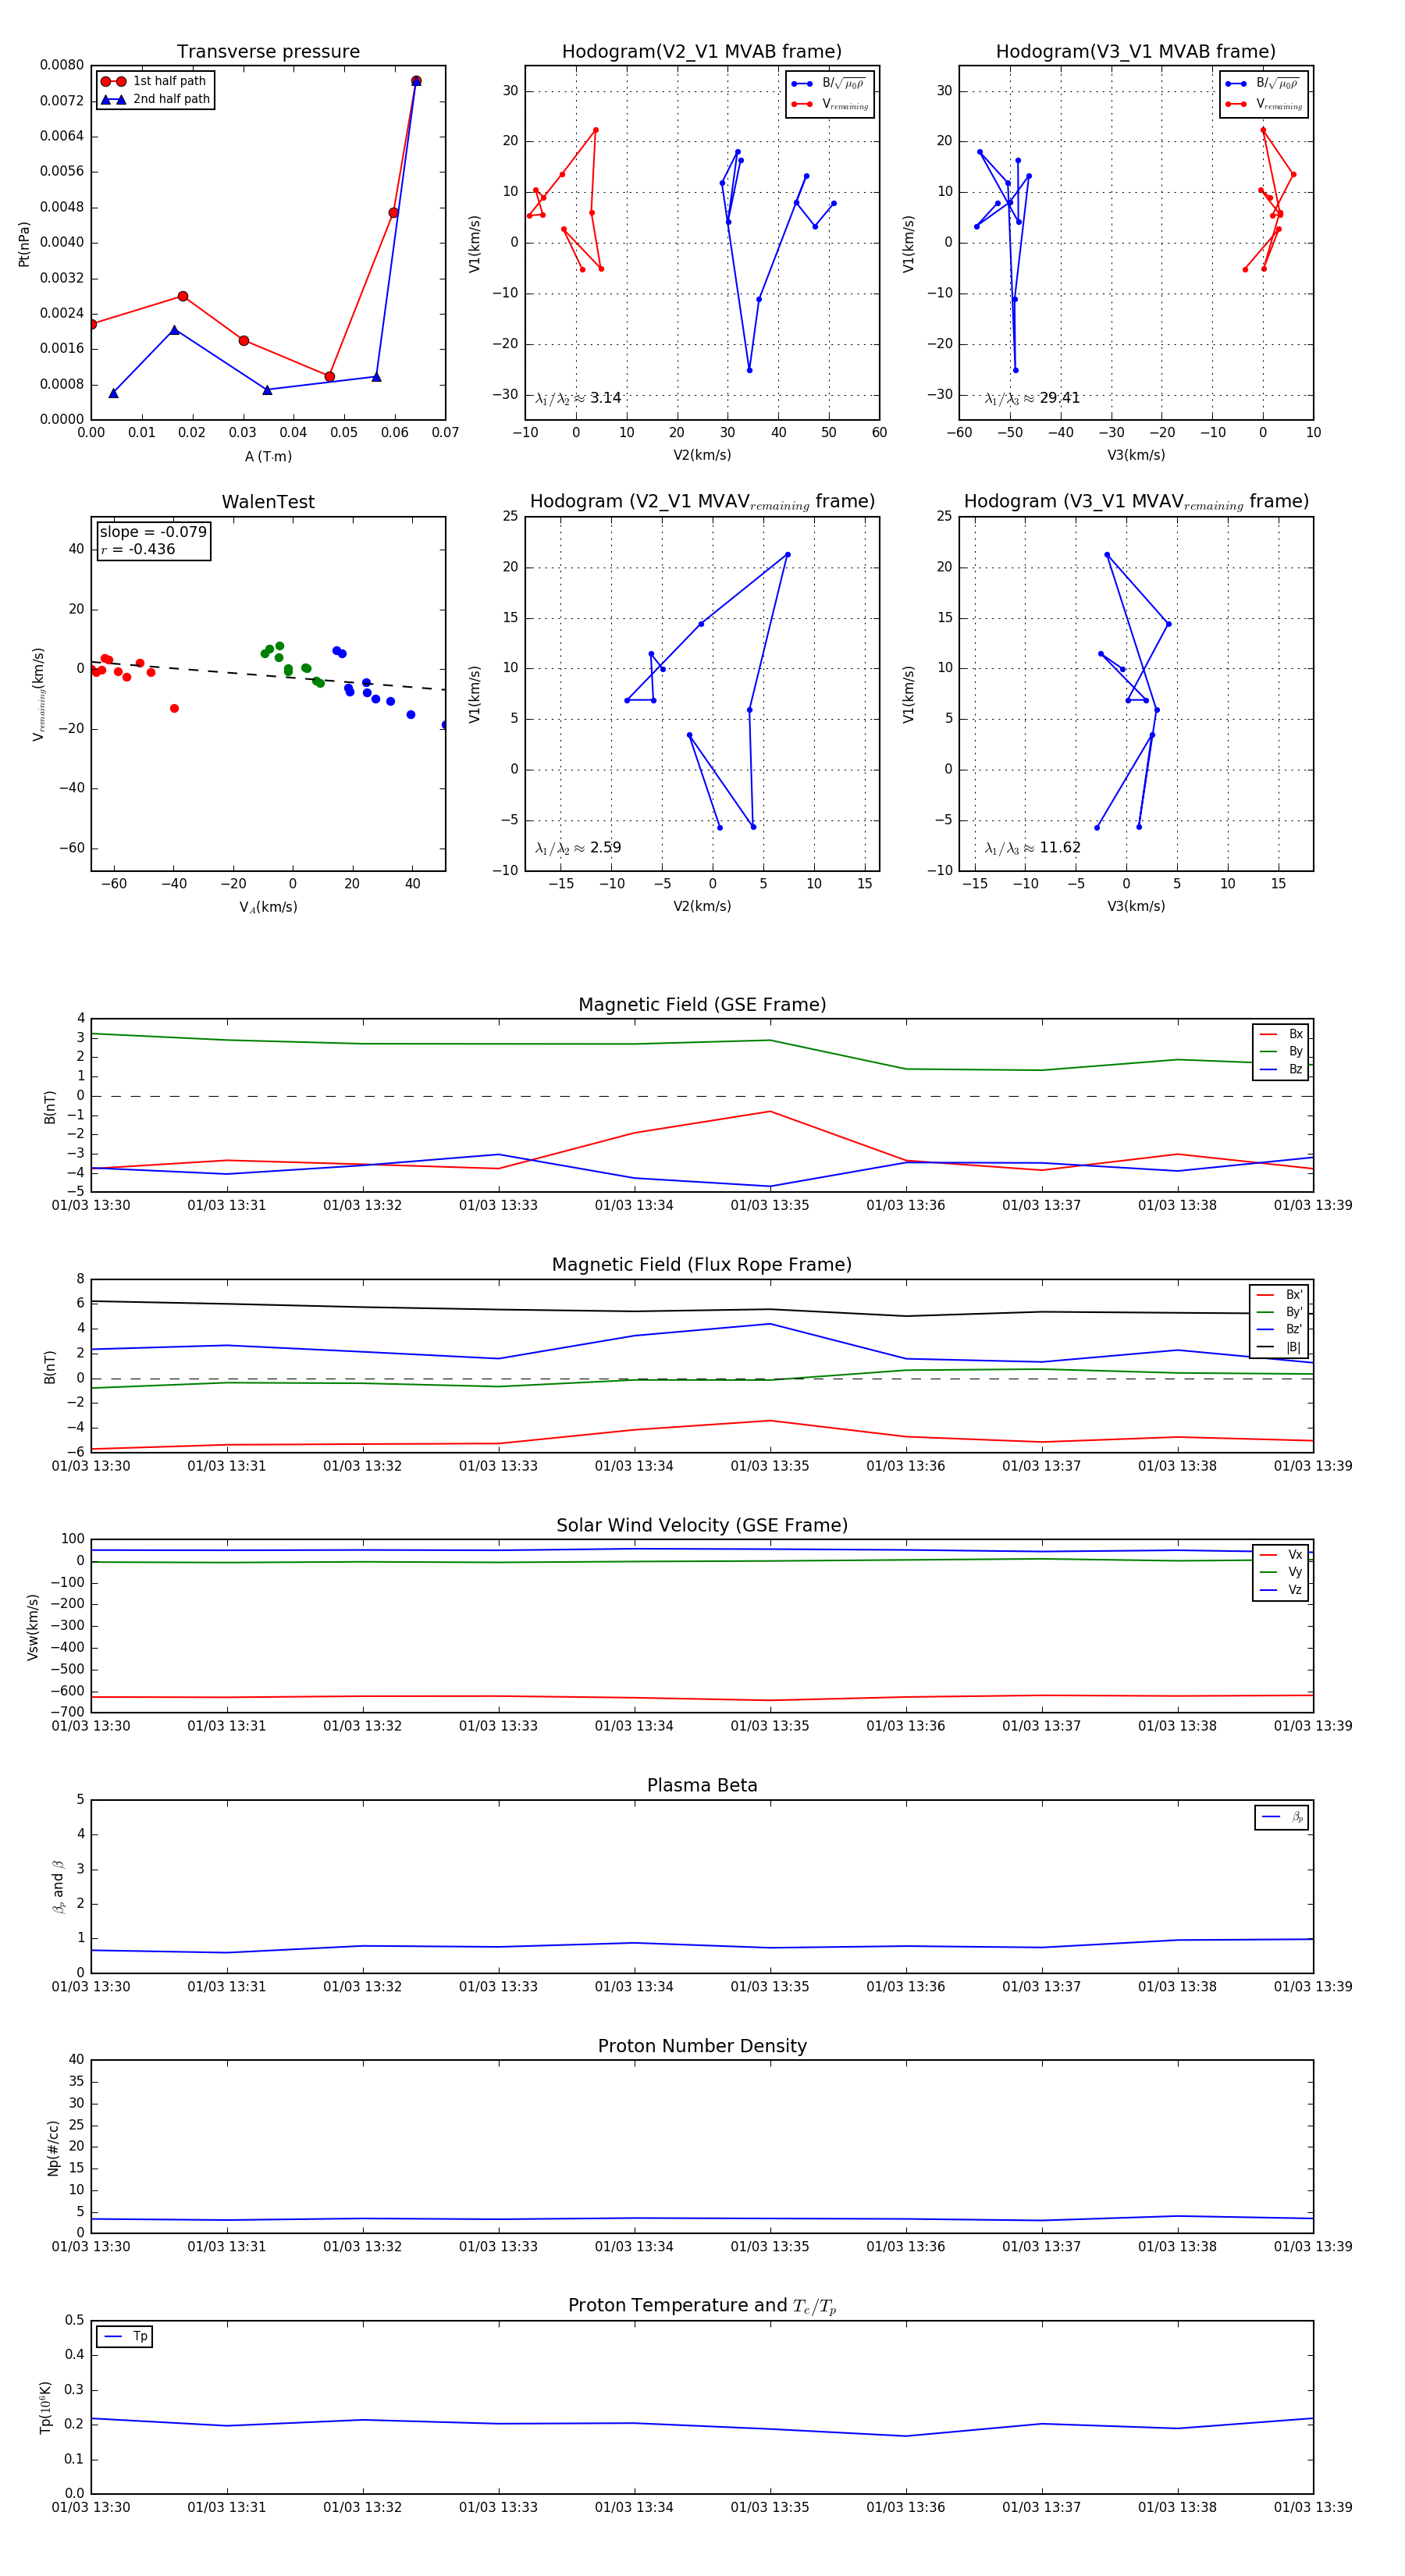Click the "Hodogram (V3_V1 MVAV remaining frame)" title
1405x2576 pixels.
click(x=1136, y=502)
